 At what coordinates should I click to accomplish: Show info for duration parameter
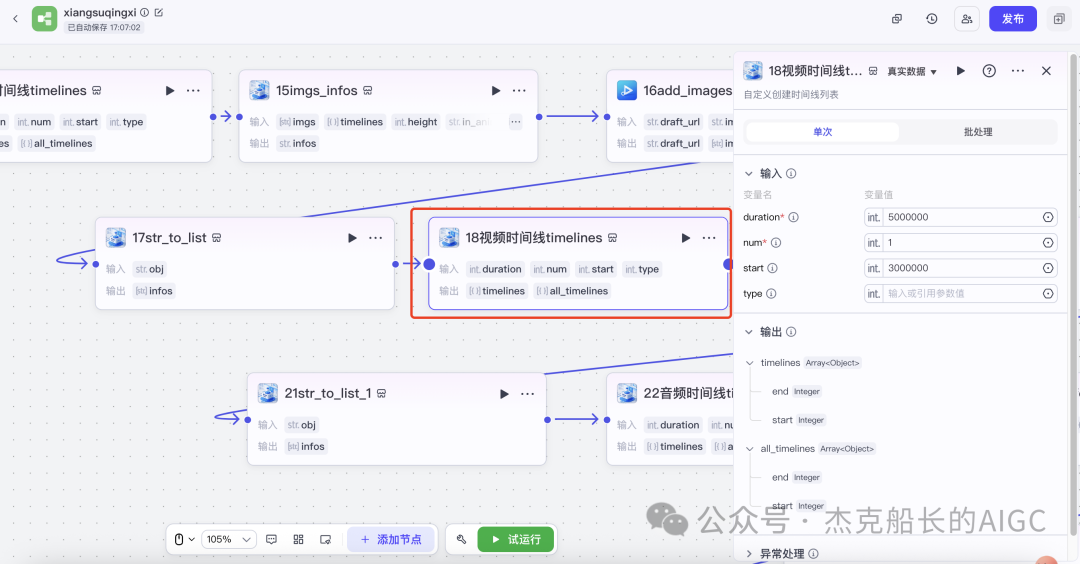pos(793,217)
